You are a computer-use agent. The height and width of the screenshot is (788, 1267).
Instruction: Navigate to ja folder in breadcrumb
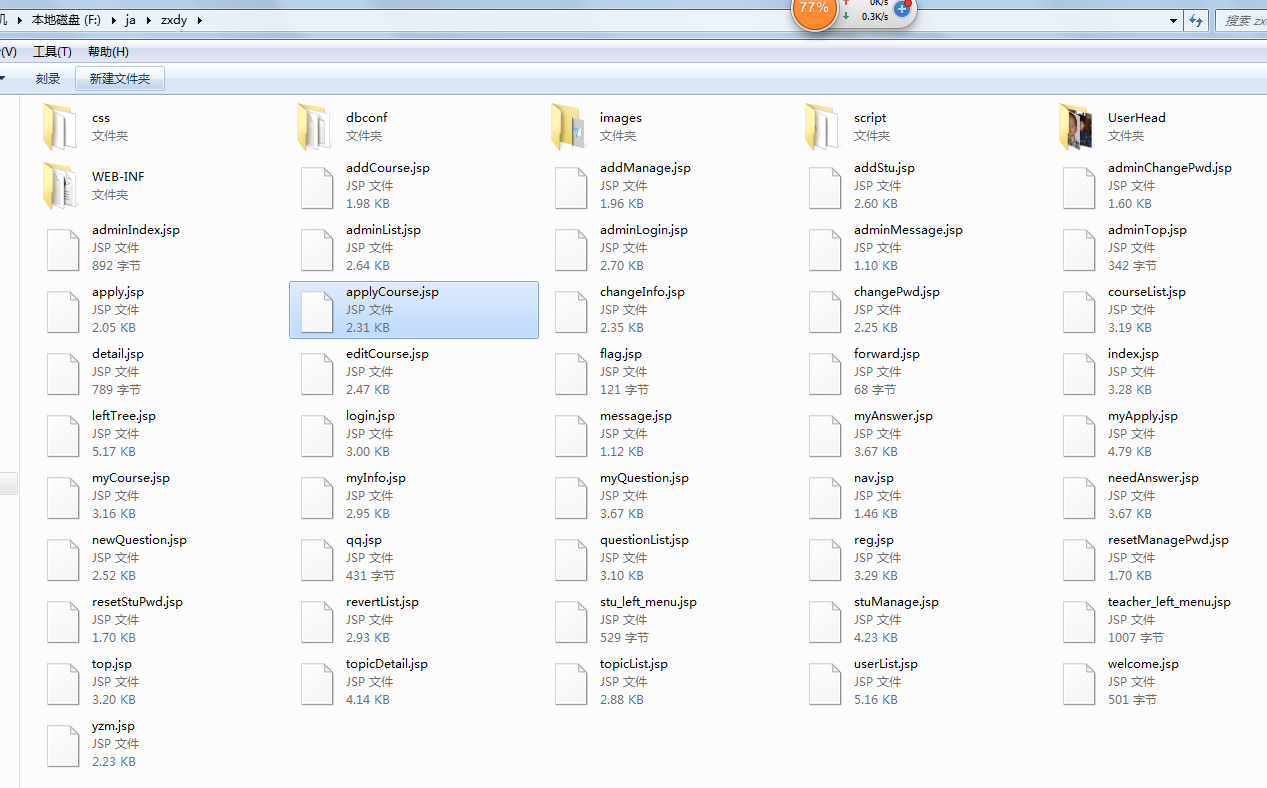click(x=130, y=20)
